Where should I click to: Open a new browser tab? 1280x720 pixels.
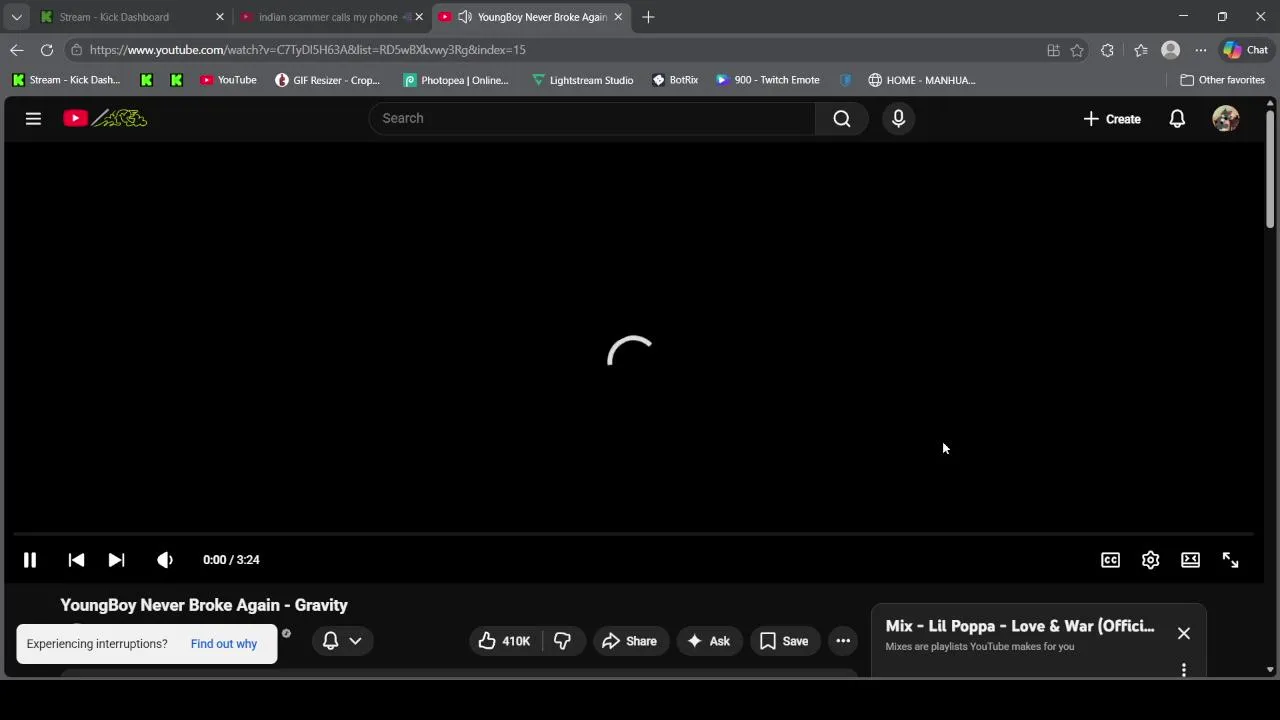pyautogui.click(x=648, y=17)
